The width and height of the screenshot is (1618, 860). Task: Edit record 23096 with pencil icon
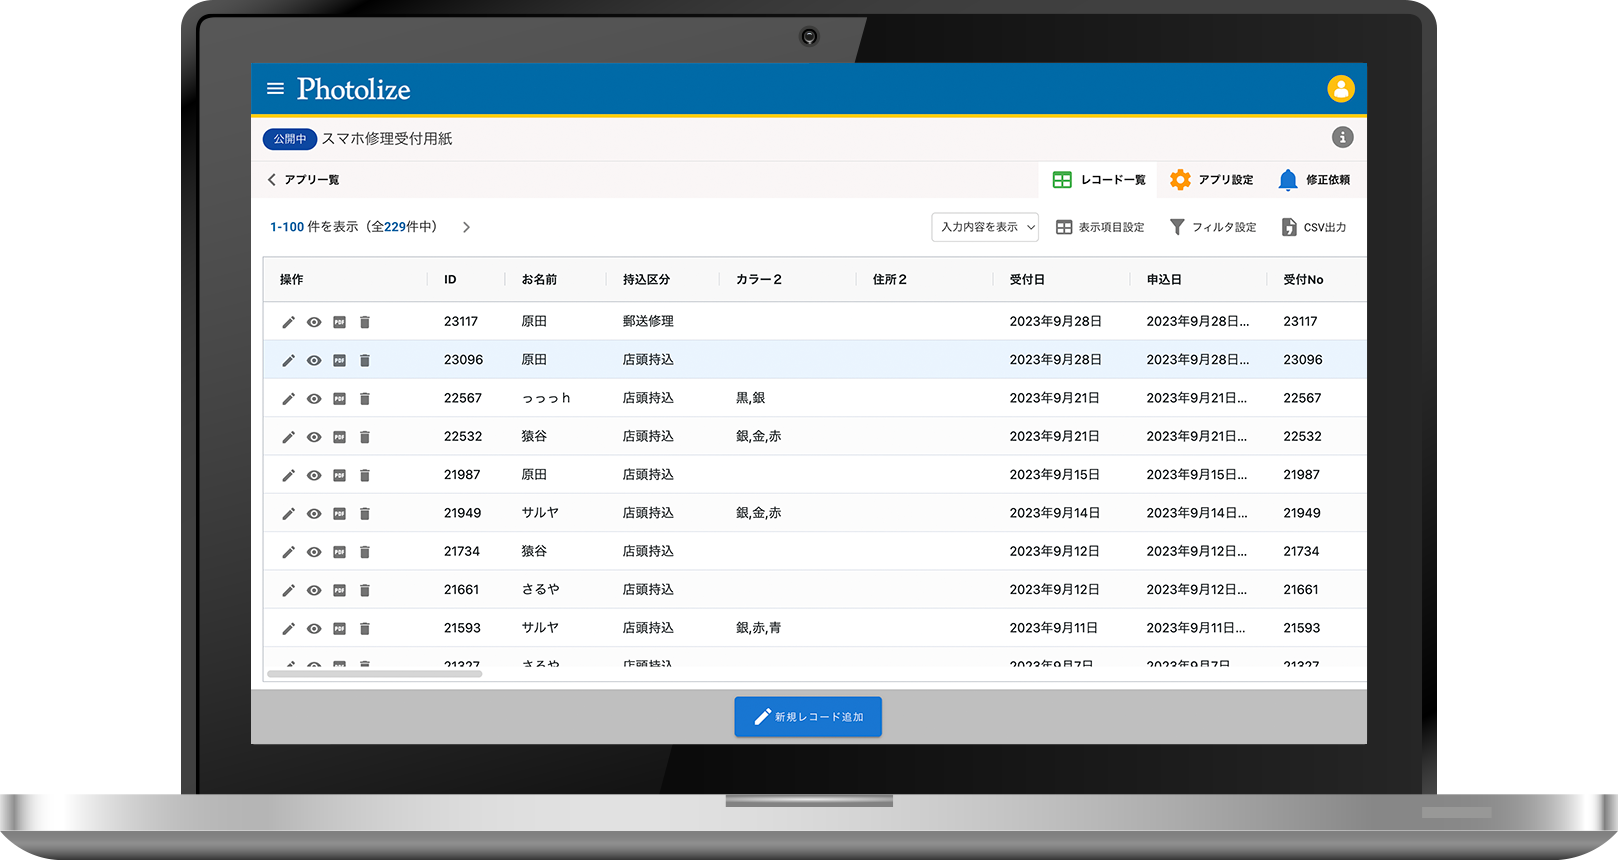[288, 360]
